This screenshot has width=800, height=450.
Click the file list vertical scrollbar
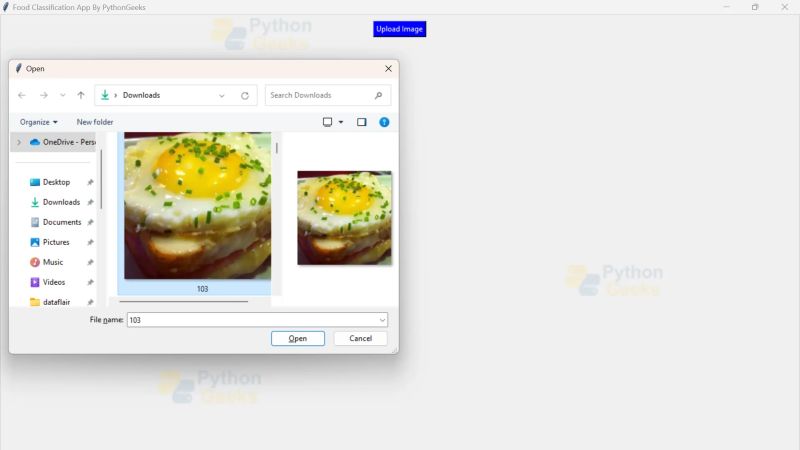(x=277, y=148)
